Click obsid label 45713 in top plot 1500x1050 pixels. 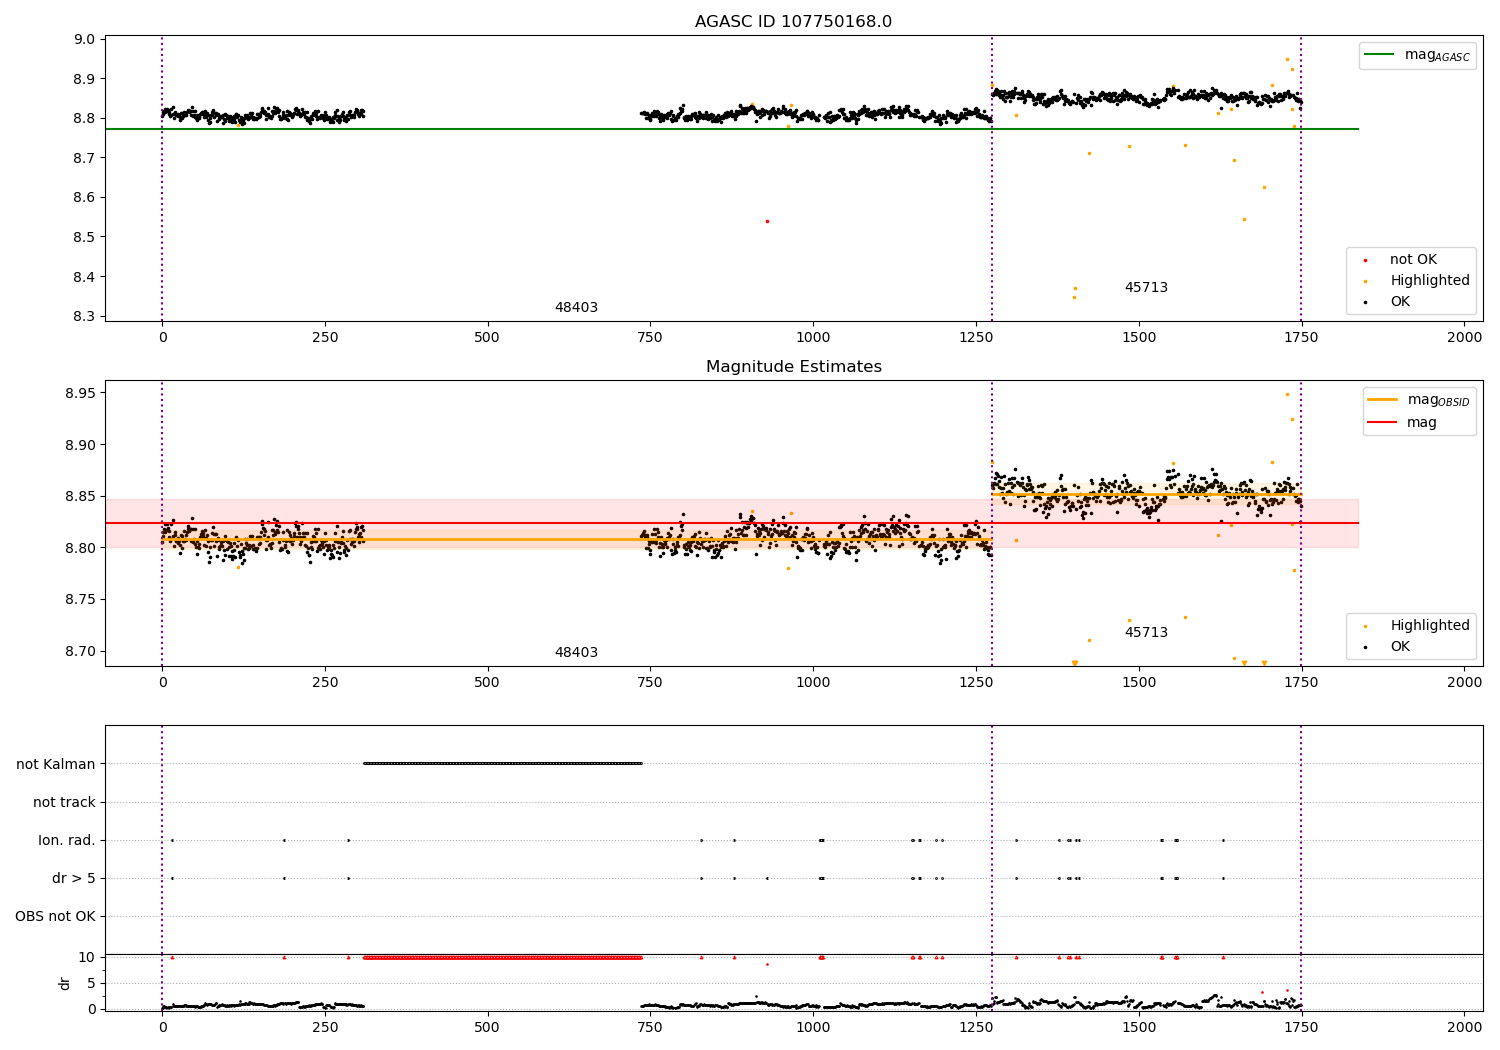click(x=1146, y=288)
